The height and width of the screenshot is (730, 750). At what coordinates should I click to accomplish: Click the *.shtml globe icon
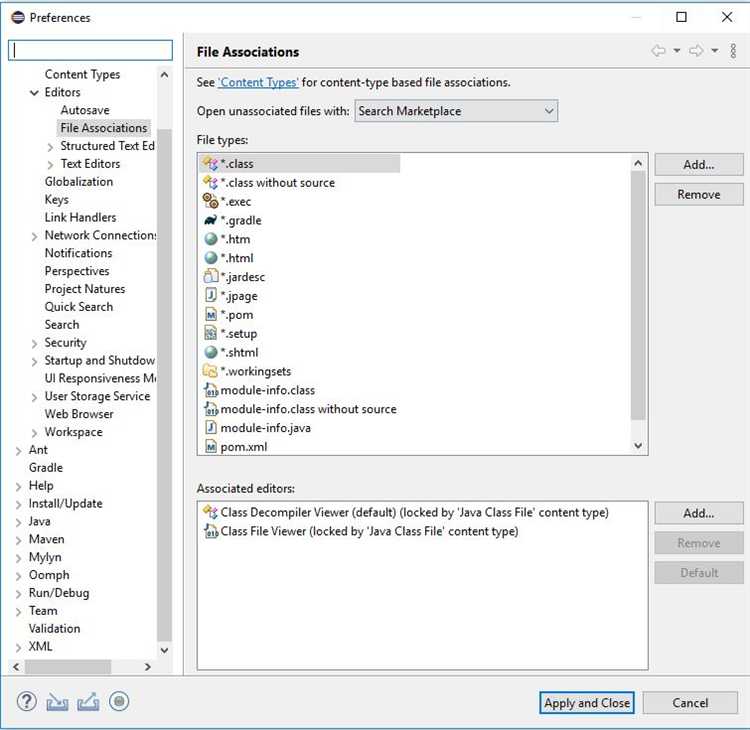(210, 352)
